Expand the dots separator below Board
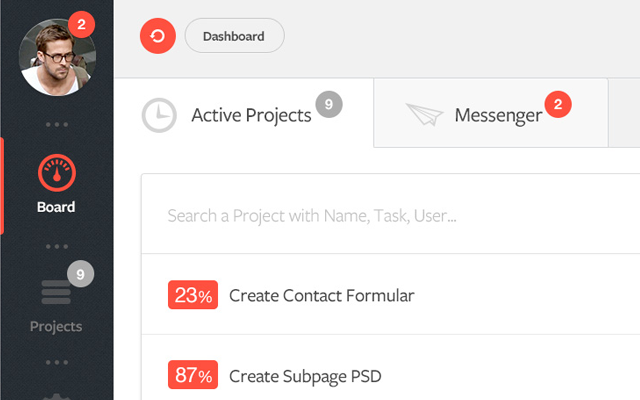 [x=56, y=244]
